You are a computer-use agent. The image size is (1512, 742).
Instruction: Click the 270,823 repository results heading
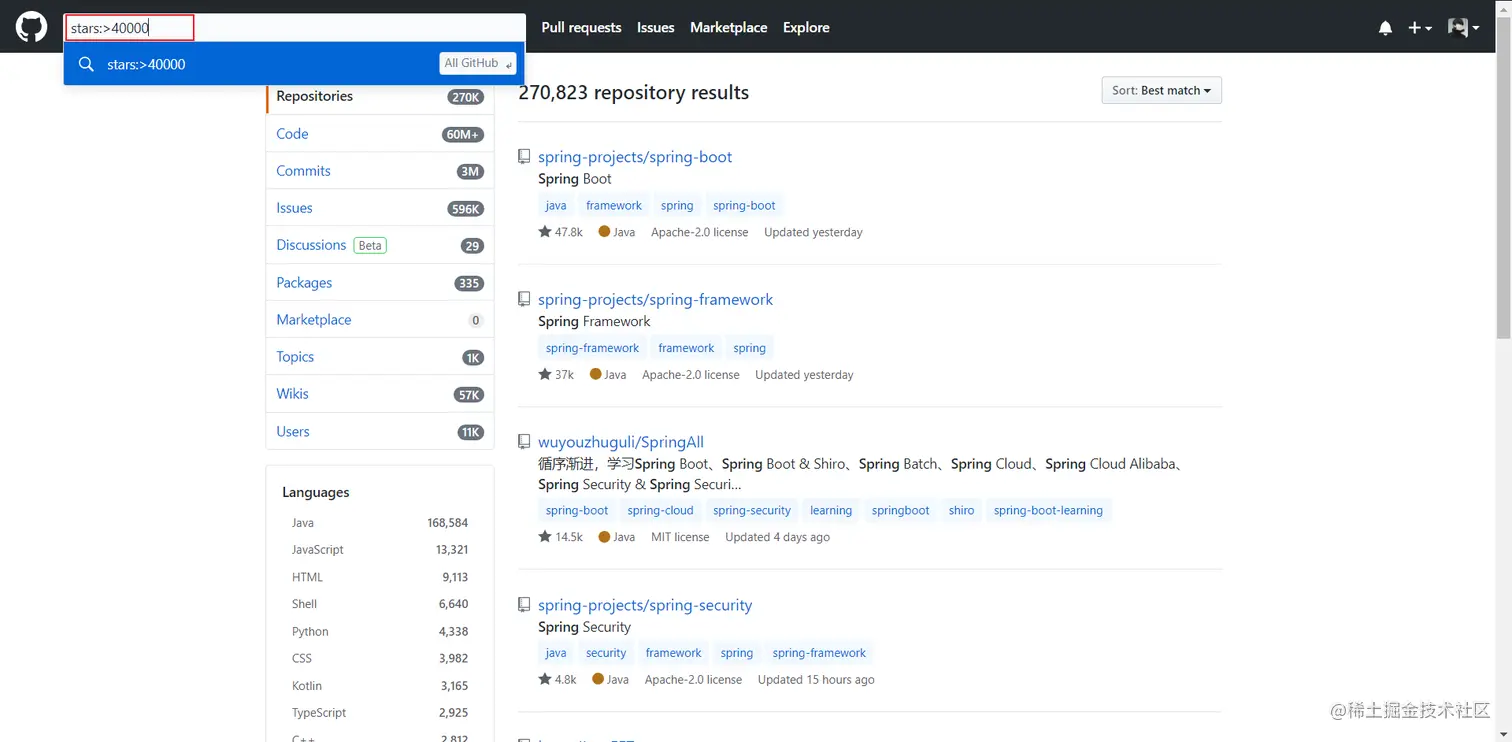click(x=634, y=93)
